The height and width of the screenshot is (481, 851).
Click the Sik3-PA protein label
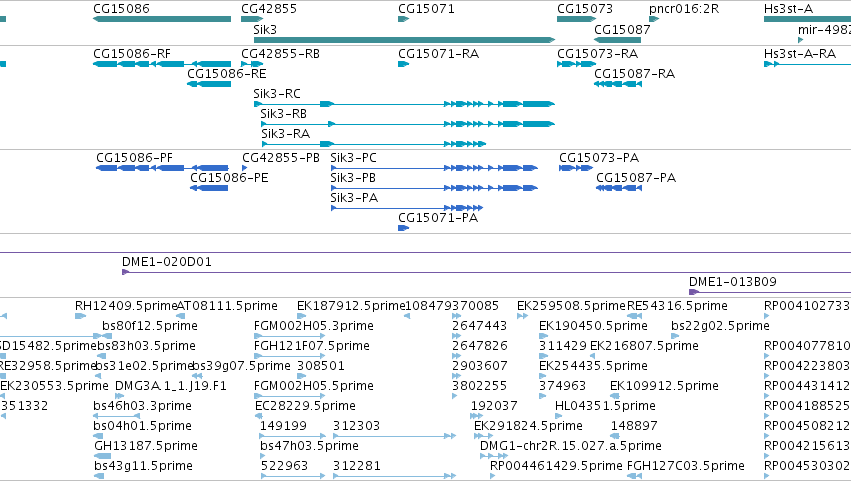coord(354,198)
